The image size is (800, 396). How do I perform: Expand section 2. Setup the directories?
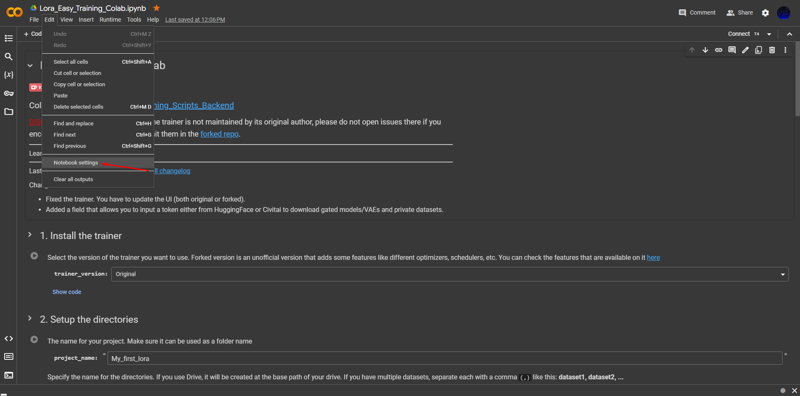click(30, 318)
